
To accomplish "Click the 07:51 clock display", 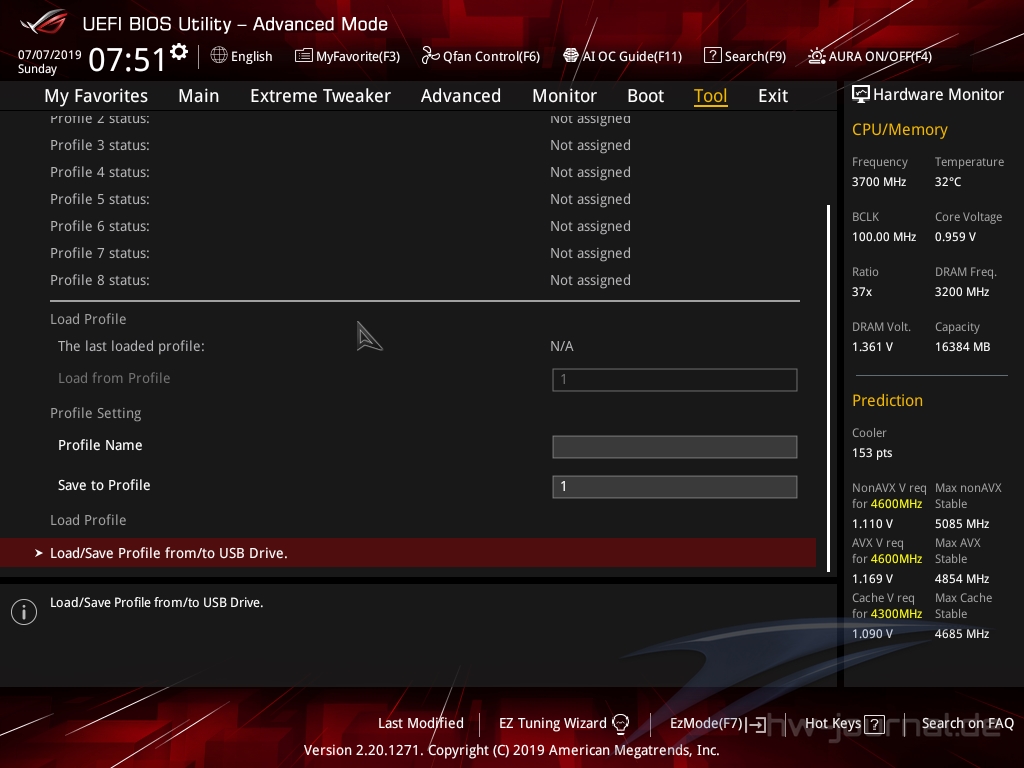I will (x=127, y=59).
